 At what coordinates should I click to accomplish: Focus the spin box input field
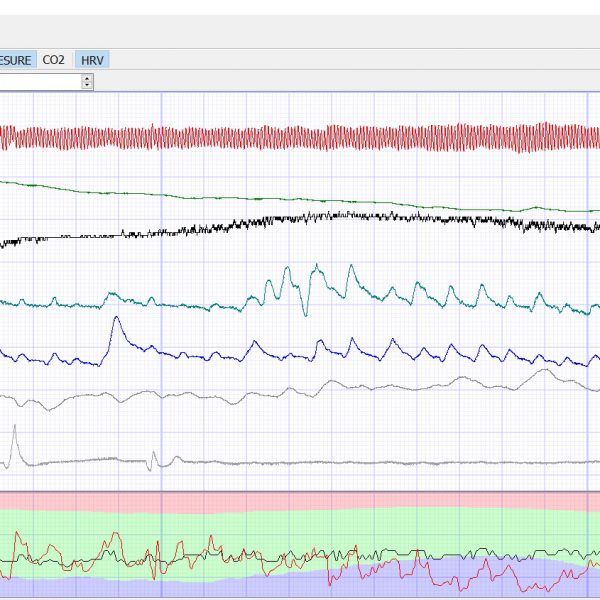(40, 82)
